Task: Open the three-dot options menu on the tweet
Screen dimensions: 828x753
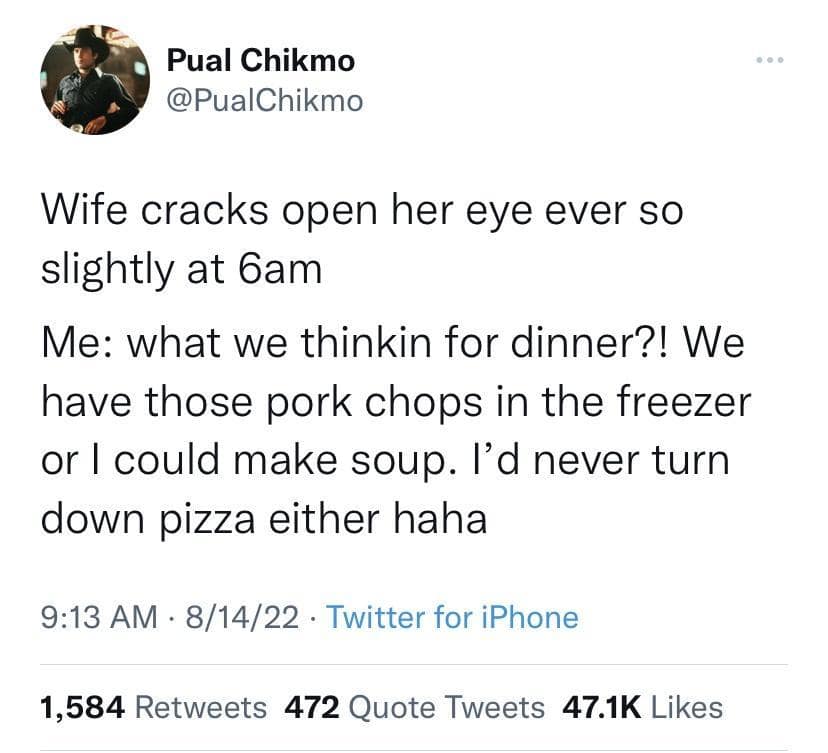Action: click(770, 60)
